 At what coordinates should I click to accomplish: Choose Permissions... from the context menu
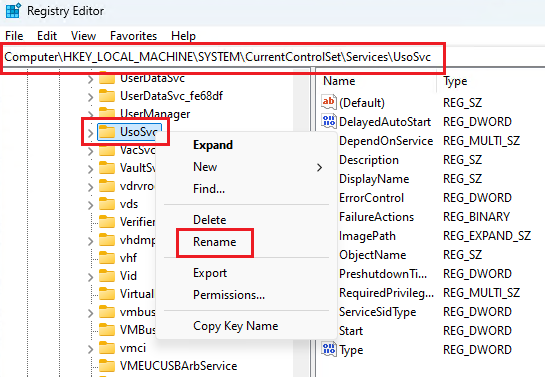229,295
